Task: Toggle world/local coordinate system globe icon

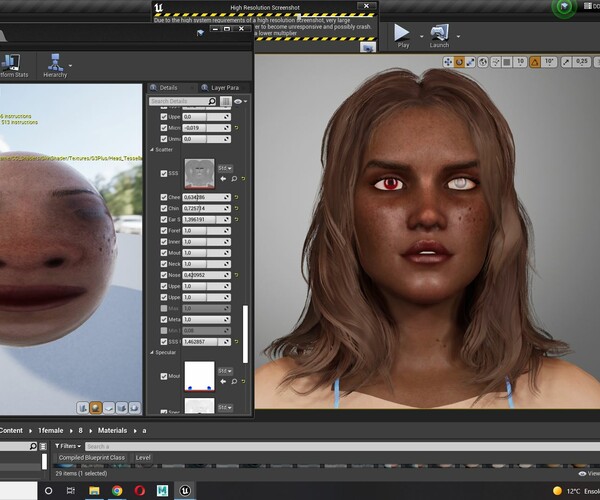Action: tap(483, 62)
